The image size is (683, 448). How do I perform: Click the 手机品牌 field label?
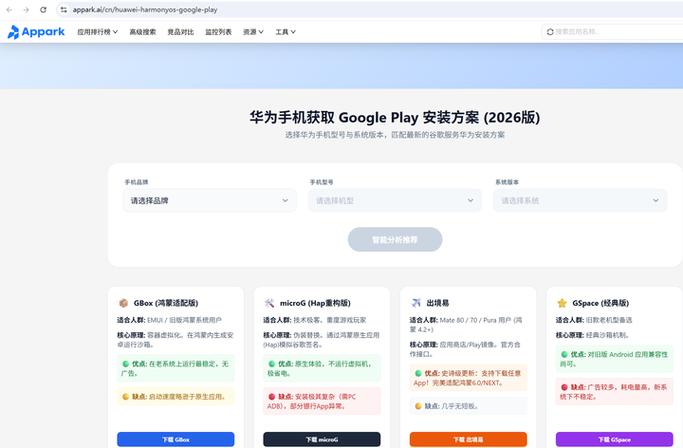[x=136, y=182]
